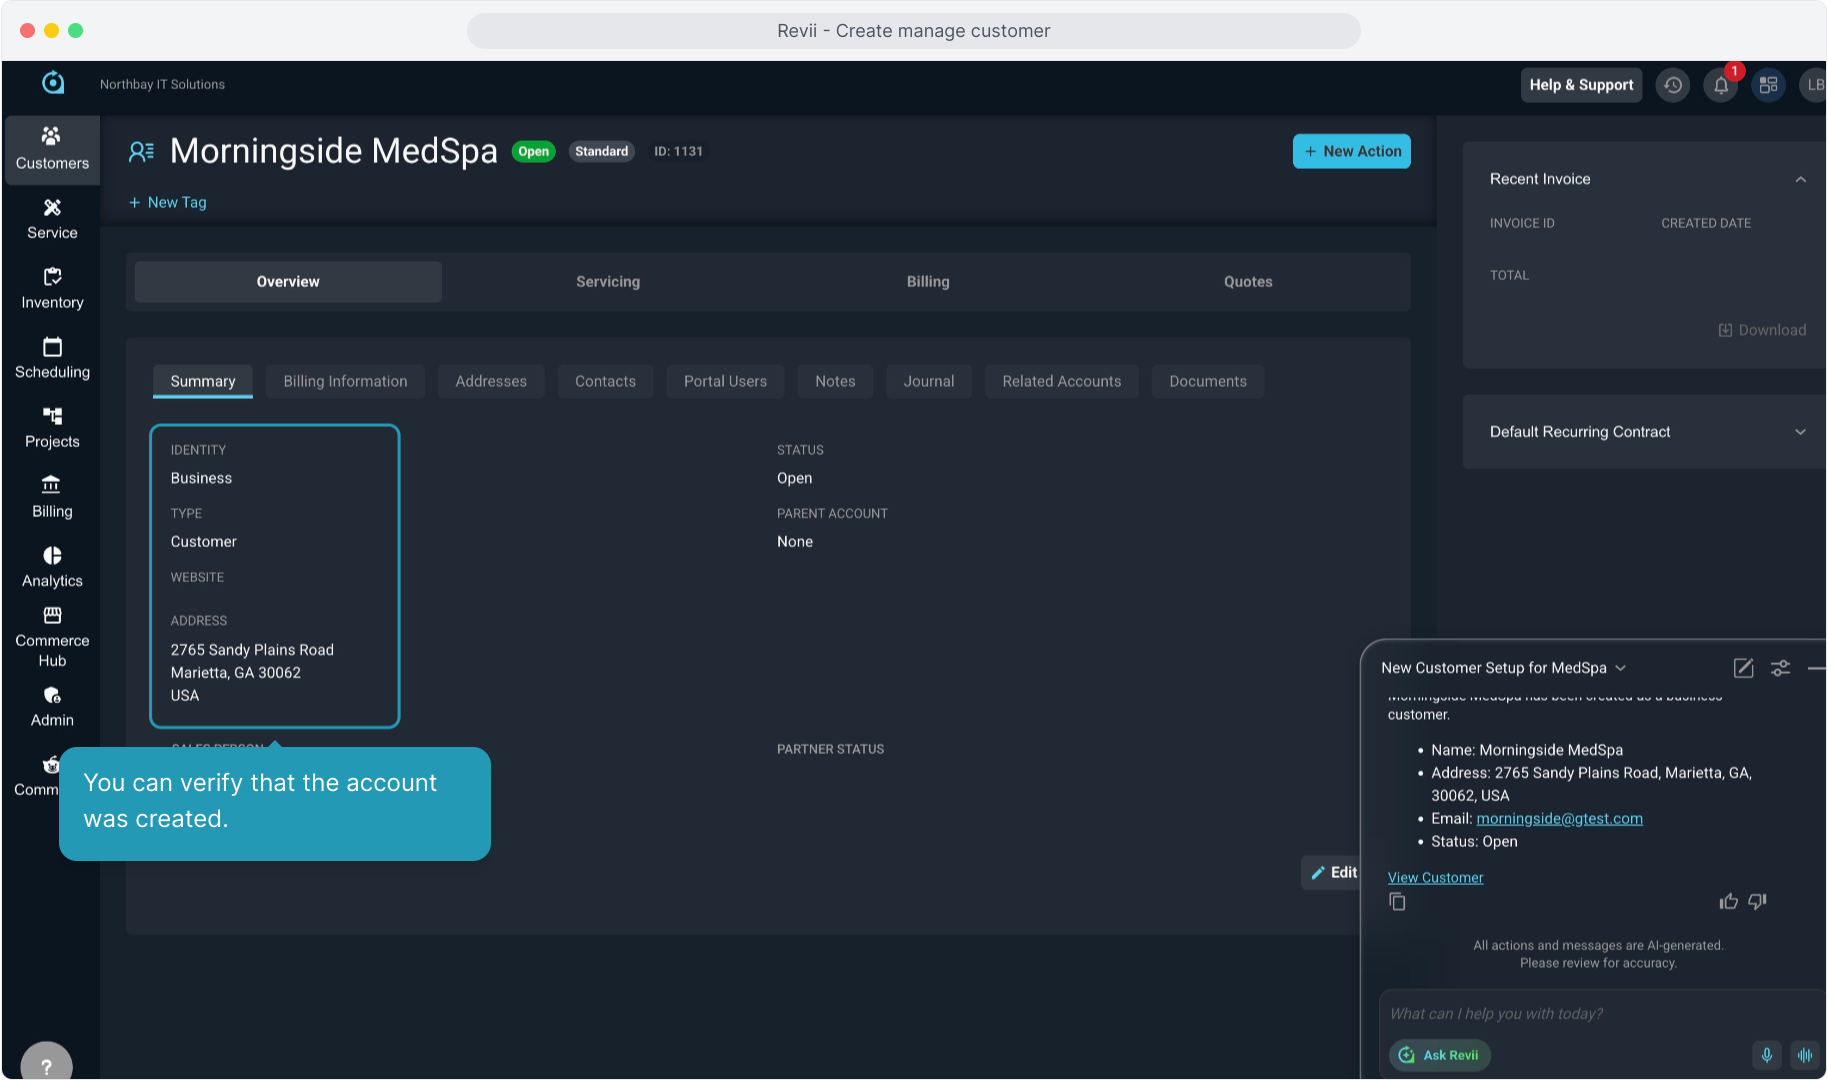Collapse the Recent Invoice panel
Image resolution: width=1828 pixels, height=1080 pixels.
1800,180
